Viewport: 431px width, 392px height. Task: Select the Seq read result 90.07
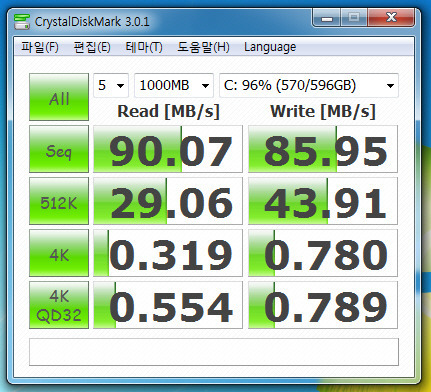[168, 149]
